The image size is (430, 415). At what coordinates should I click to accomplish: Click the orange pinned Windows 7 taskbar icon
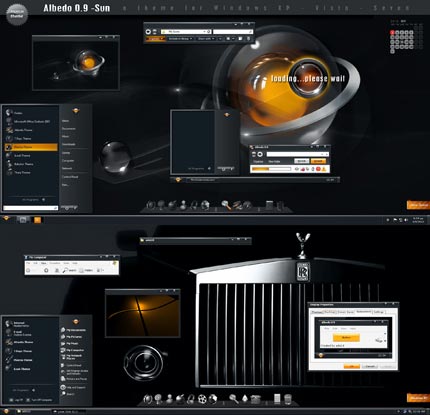[x=37, y=220]
